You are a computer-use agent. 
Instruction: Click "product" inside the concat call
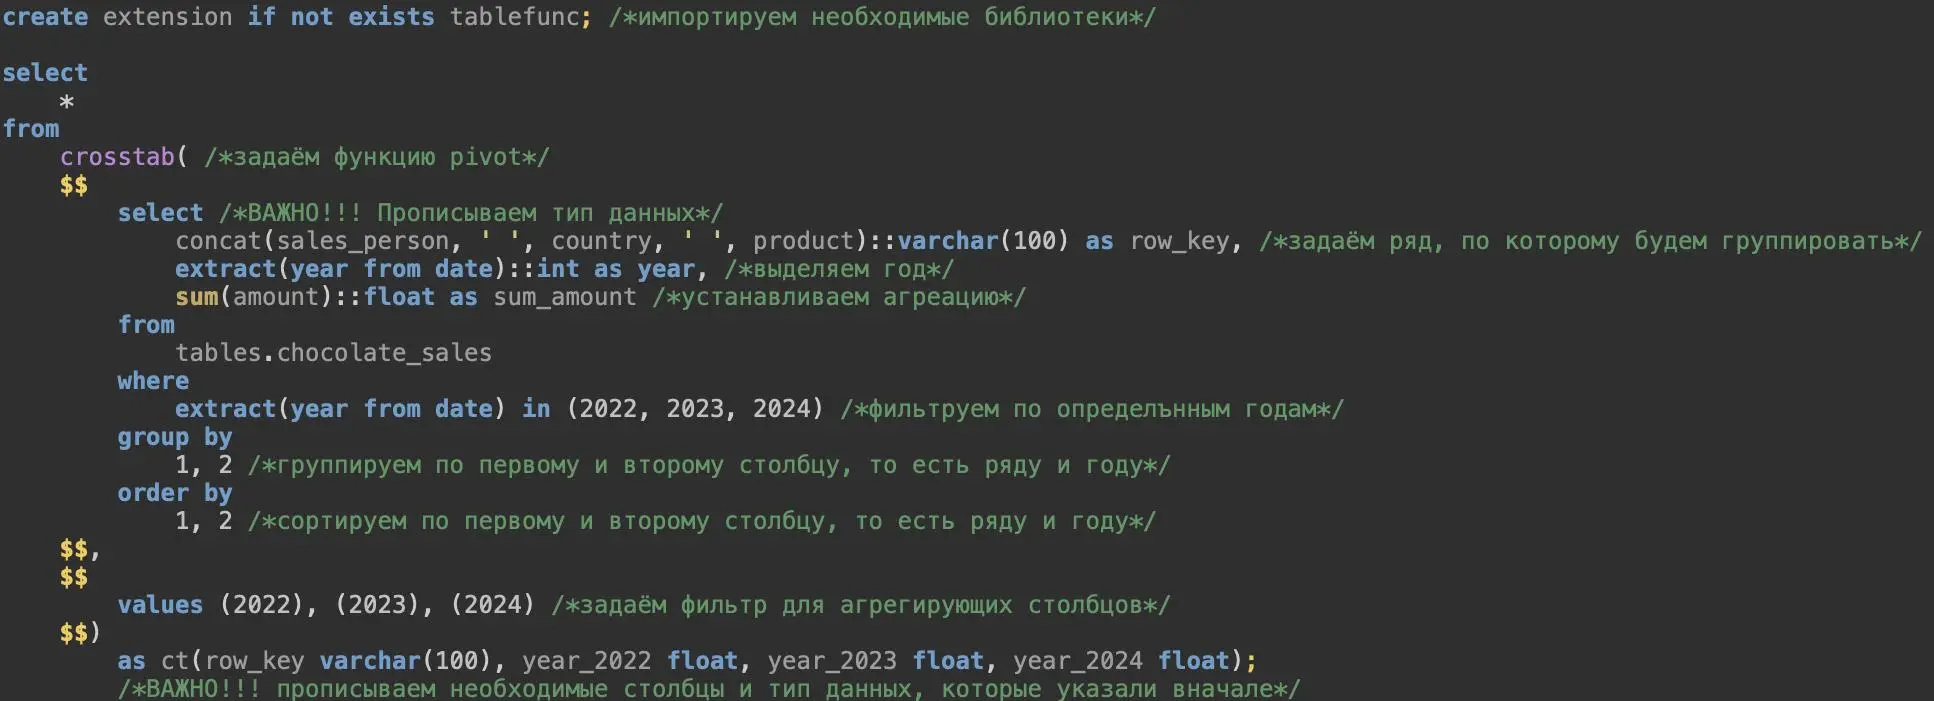(x=803, y=241)
